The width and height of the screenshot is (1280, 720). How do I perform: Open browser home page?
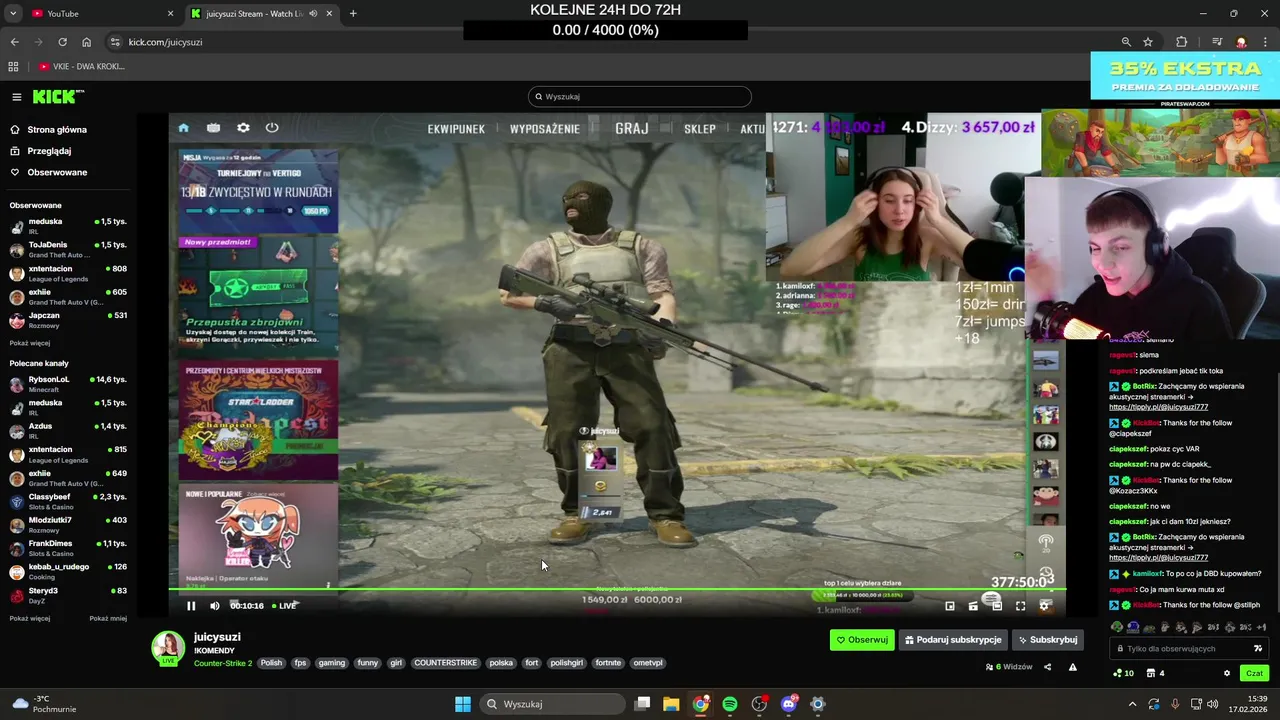[86, 42]
